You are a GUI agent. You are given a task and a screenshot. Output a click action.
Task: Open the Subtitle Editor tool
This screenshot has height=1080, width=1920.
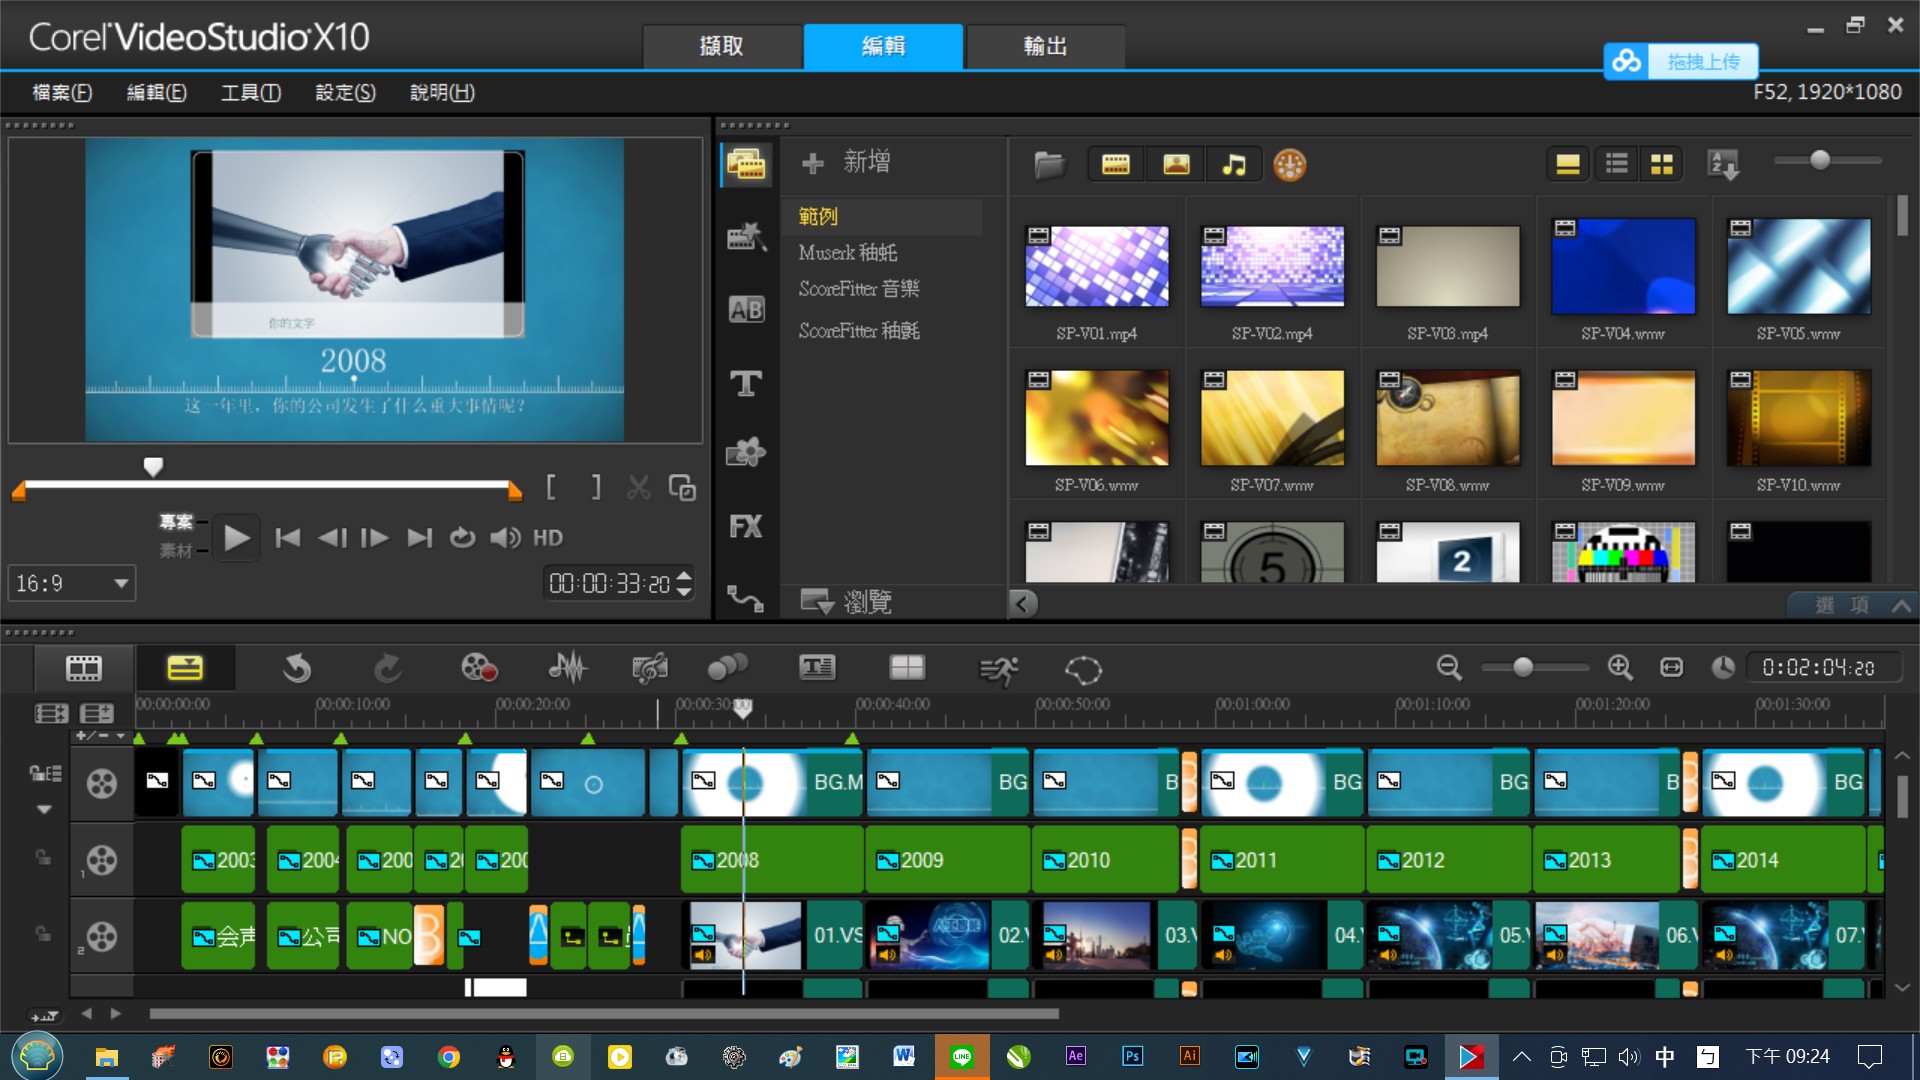[817, 667]
